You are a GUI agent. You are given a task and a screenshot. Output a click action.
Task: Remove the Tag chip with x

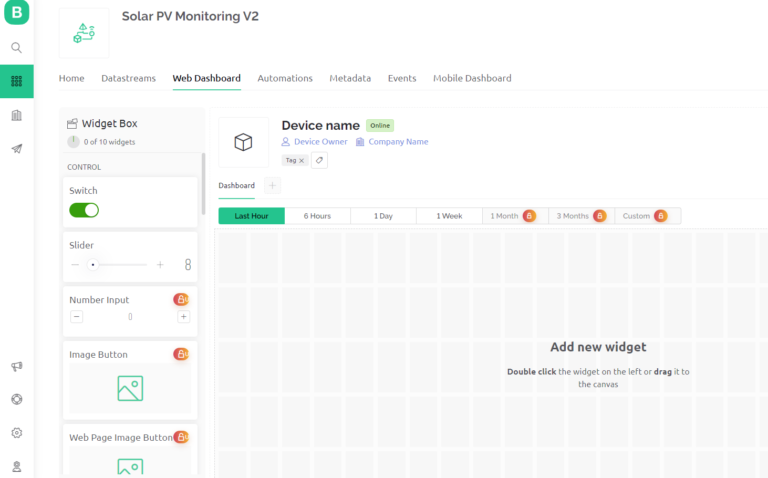tap(302, 161)
